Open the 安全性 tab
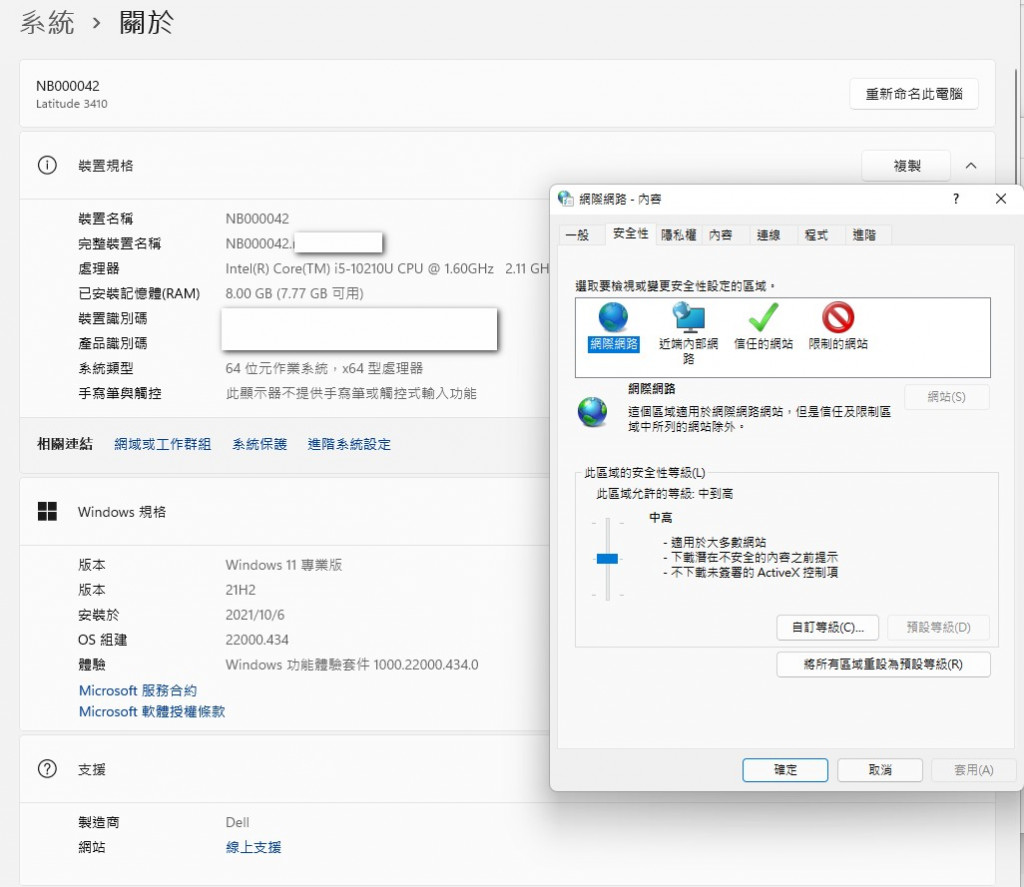1024x887 pixels. [630, 233]
